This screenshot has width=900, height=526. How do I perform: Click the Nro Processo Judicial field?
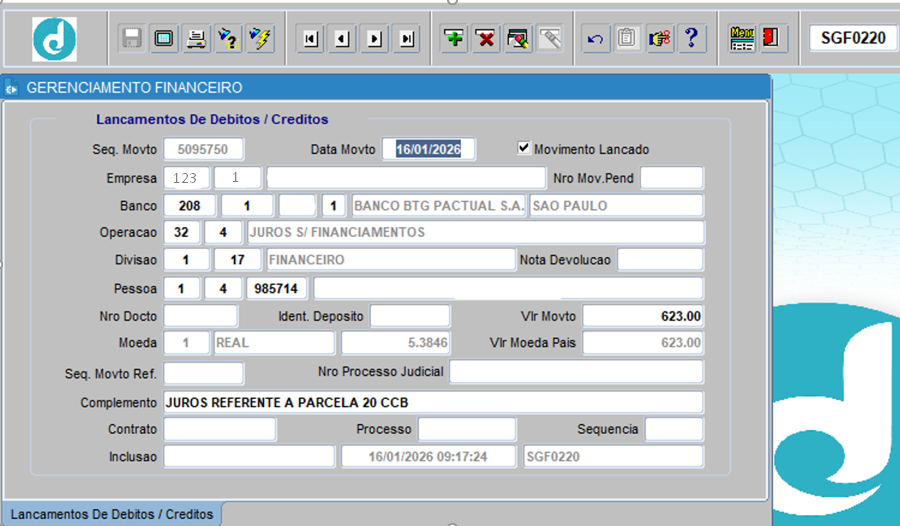575,372
